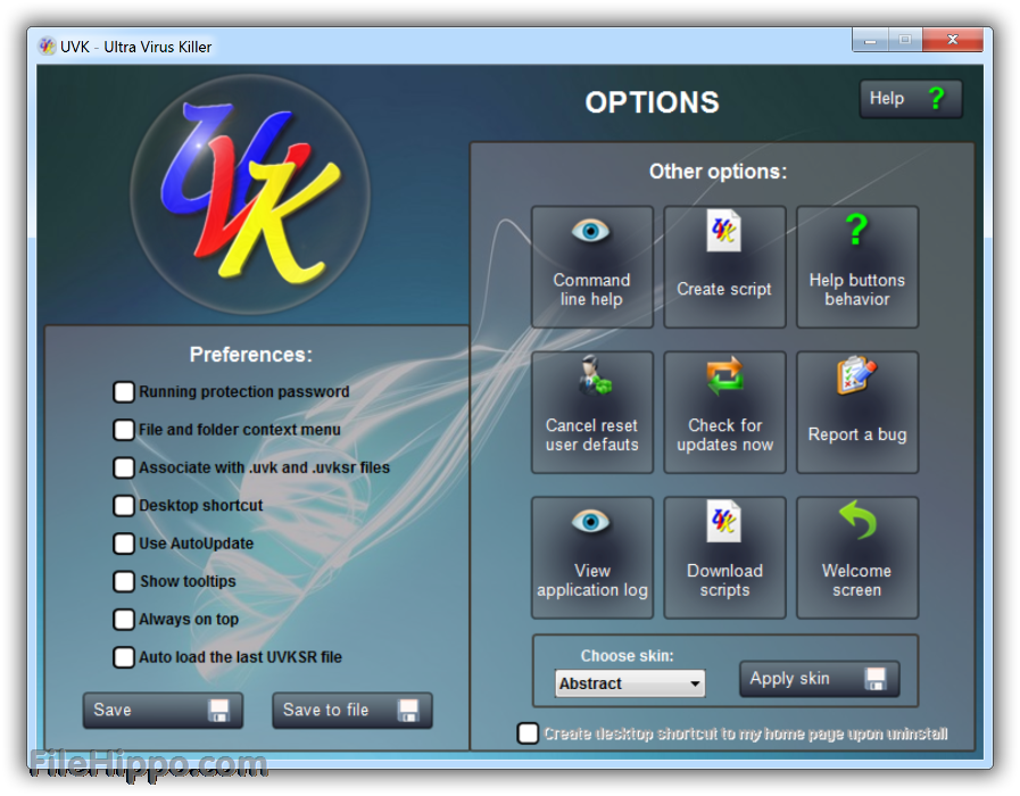Toggle File and folder context menu checkbox
1020x796 pixels.
point(124,429)
